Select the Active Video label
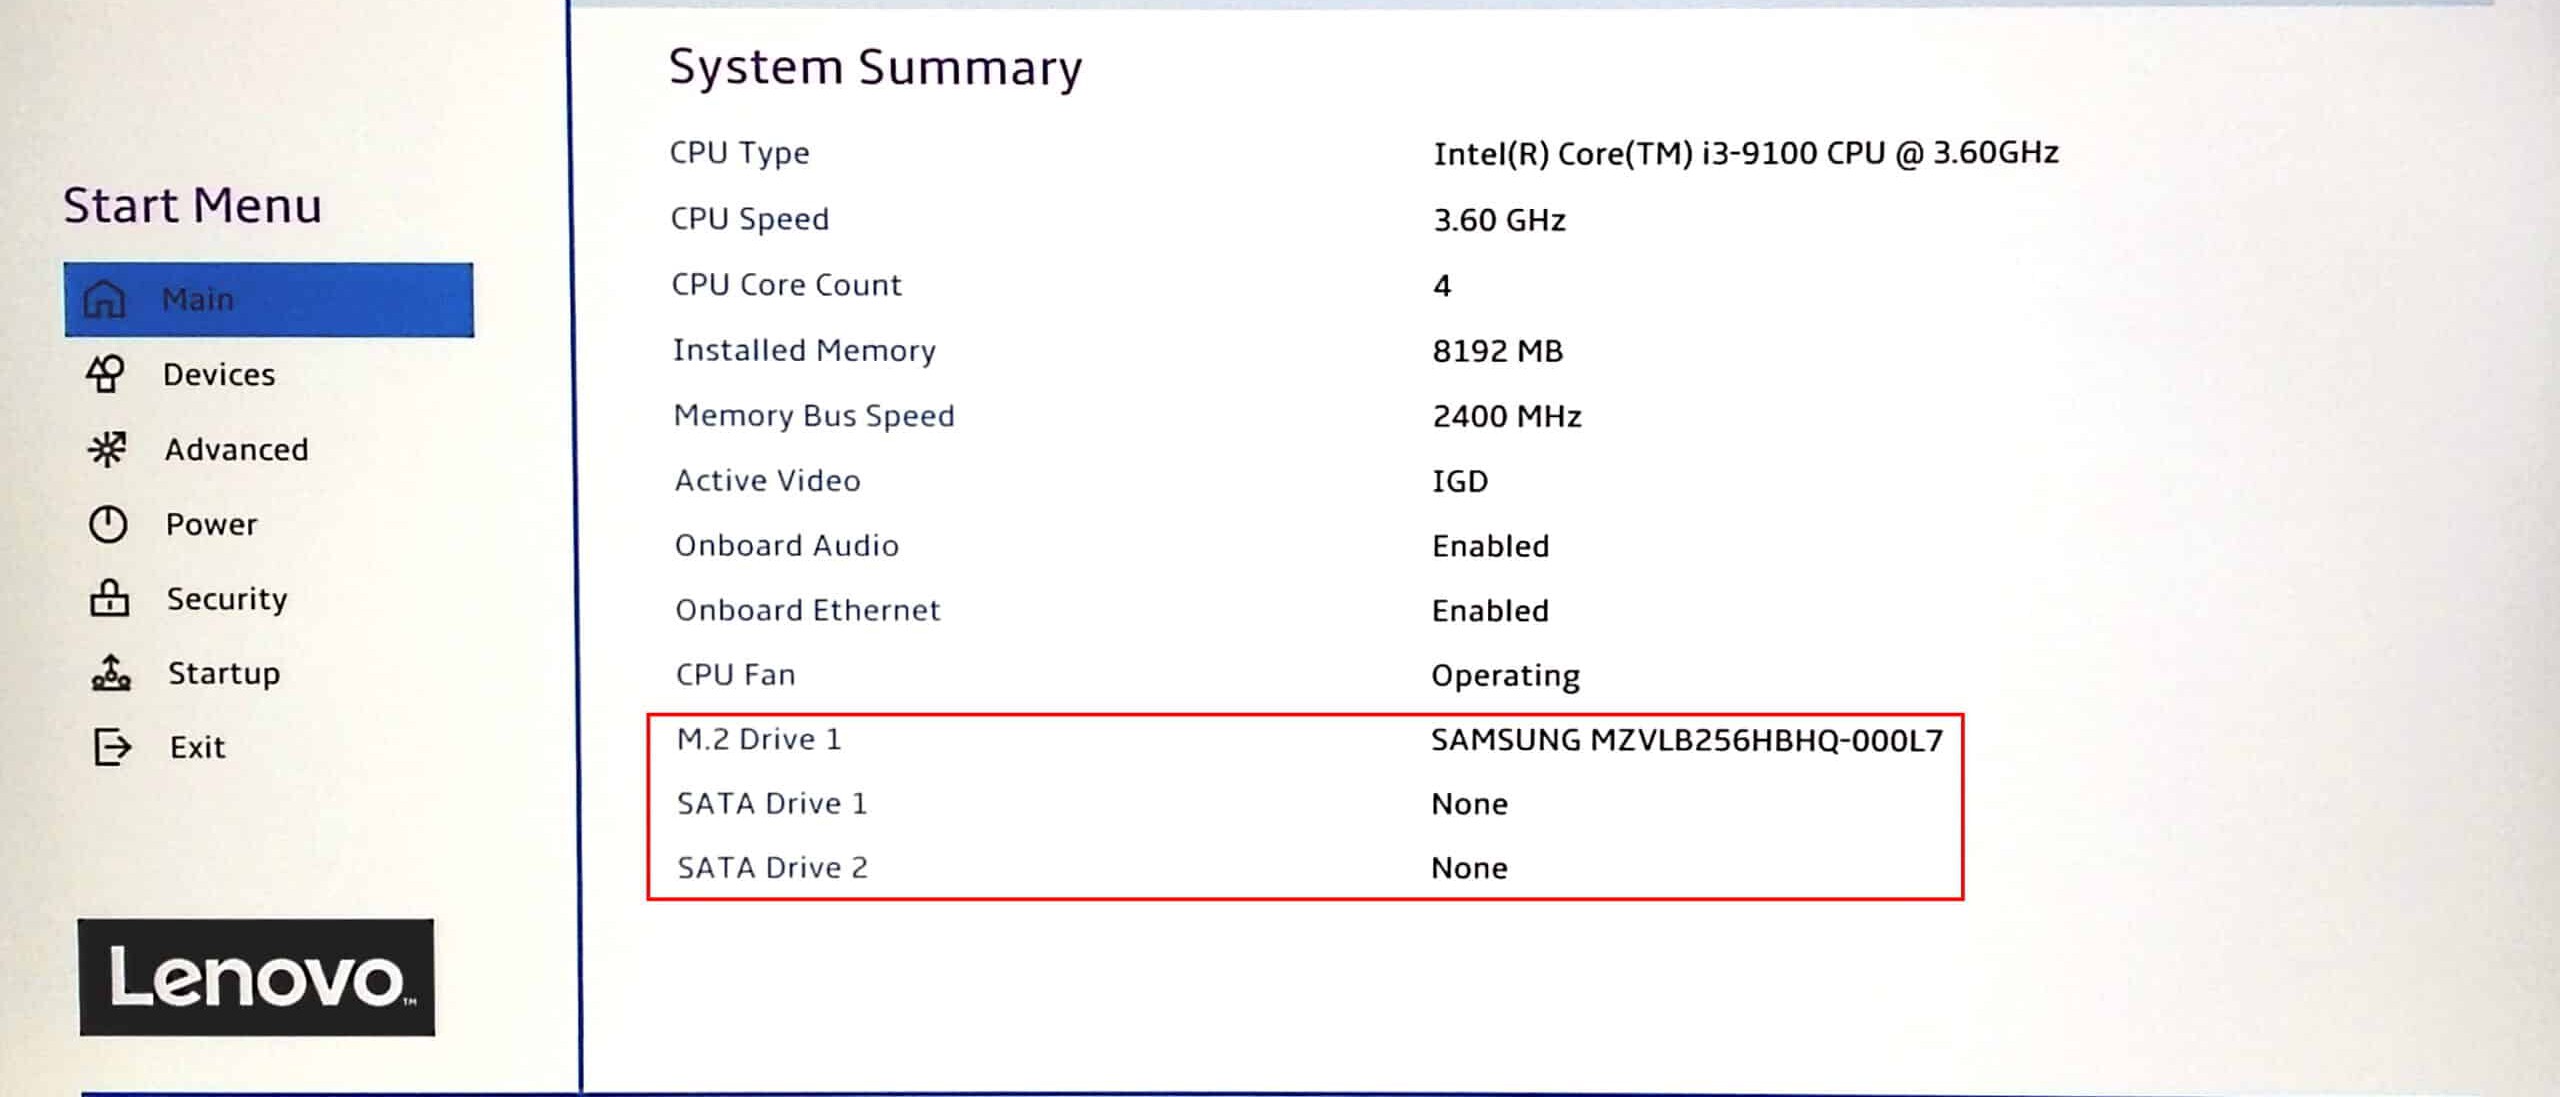 click(767, 481)
